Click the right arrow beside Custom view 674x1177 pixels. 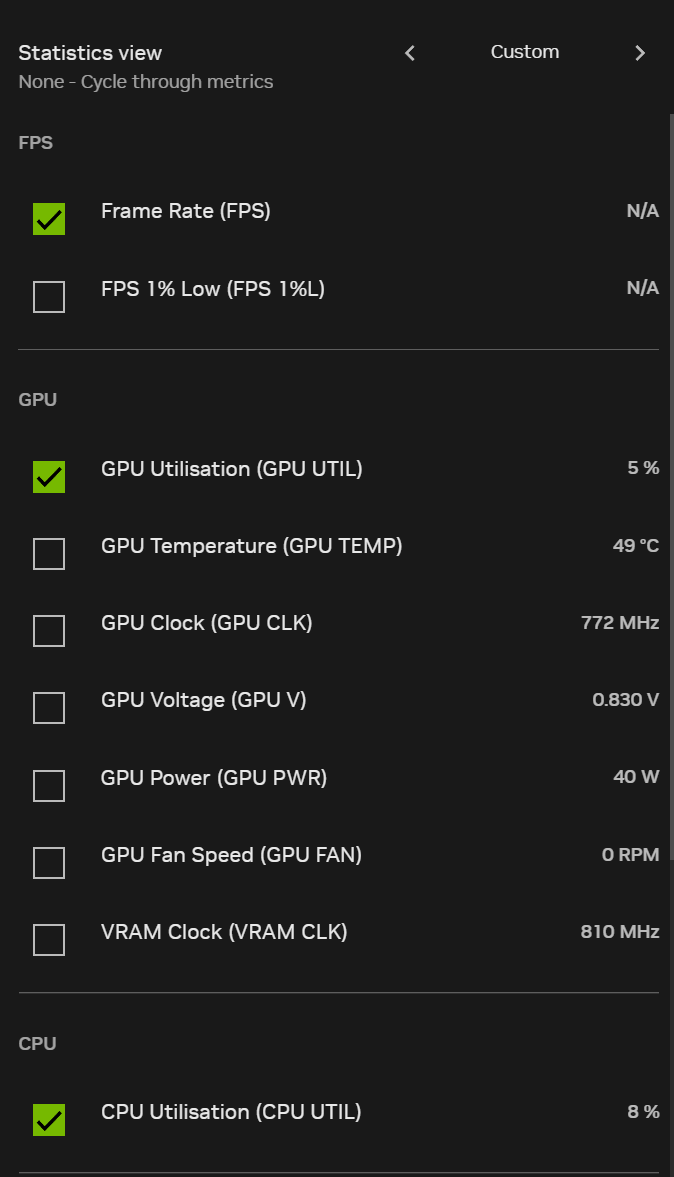[640, 53]
